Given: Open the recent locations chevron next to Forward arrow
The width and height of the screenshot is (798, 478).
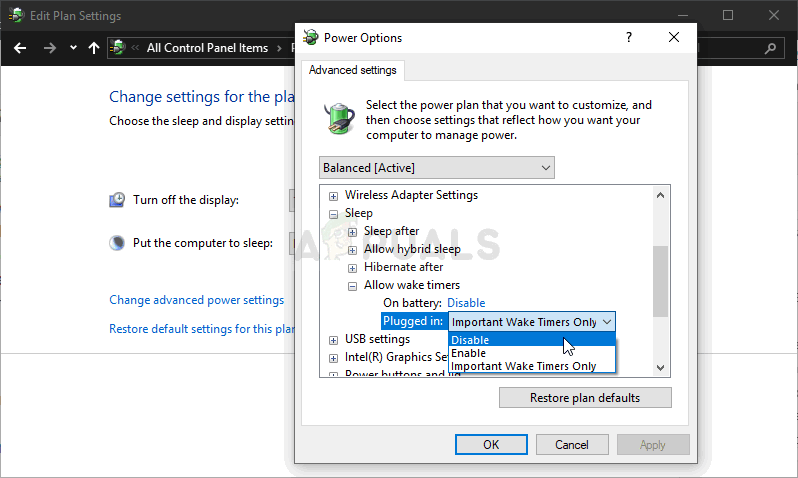Looking at the screenshot, I should [x=73, y=48].
